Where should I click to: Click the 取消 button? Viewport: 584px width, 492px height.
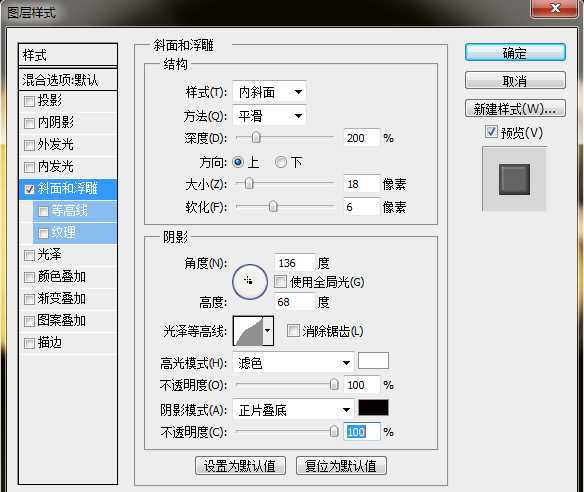coord(515,80)
